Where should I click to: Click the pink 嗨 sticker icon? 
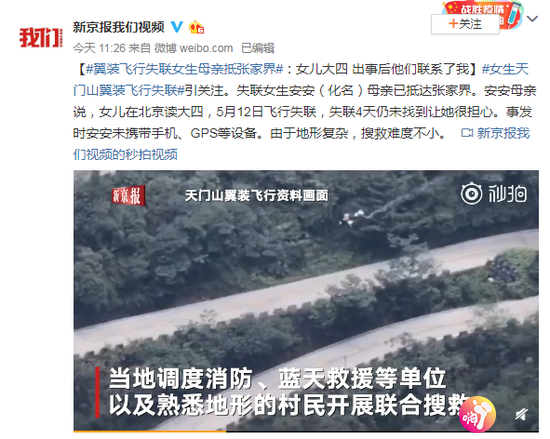coord(477,414)
